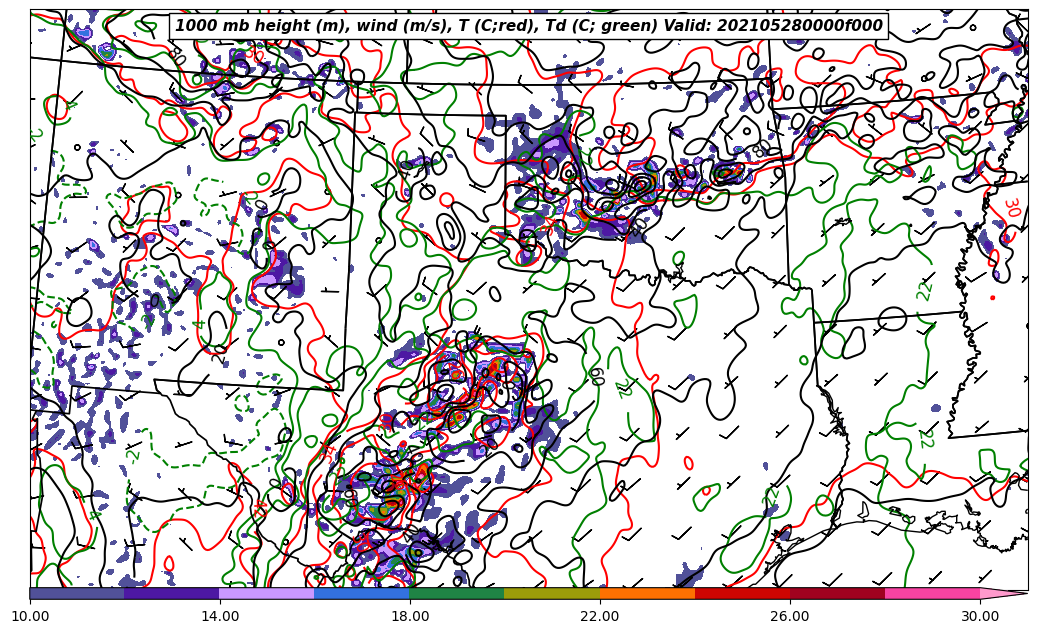Click the dark red 26–28 colorbar segment
Image resolution: width=1037 pixels, height=633 pixels.
(837, 594)
